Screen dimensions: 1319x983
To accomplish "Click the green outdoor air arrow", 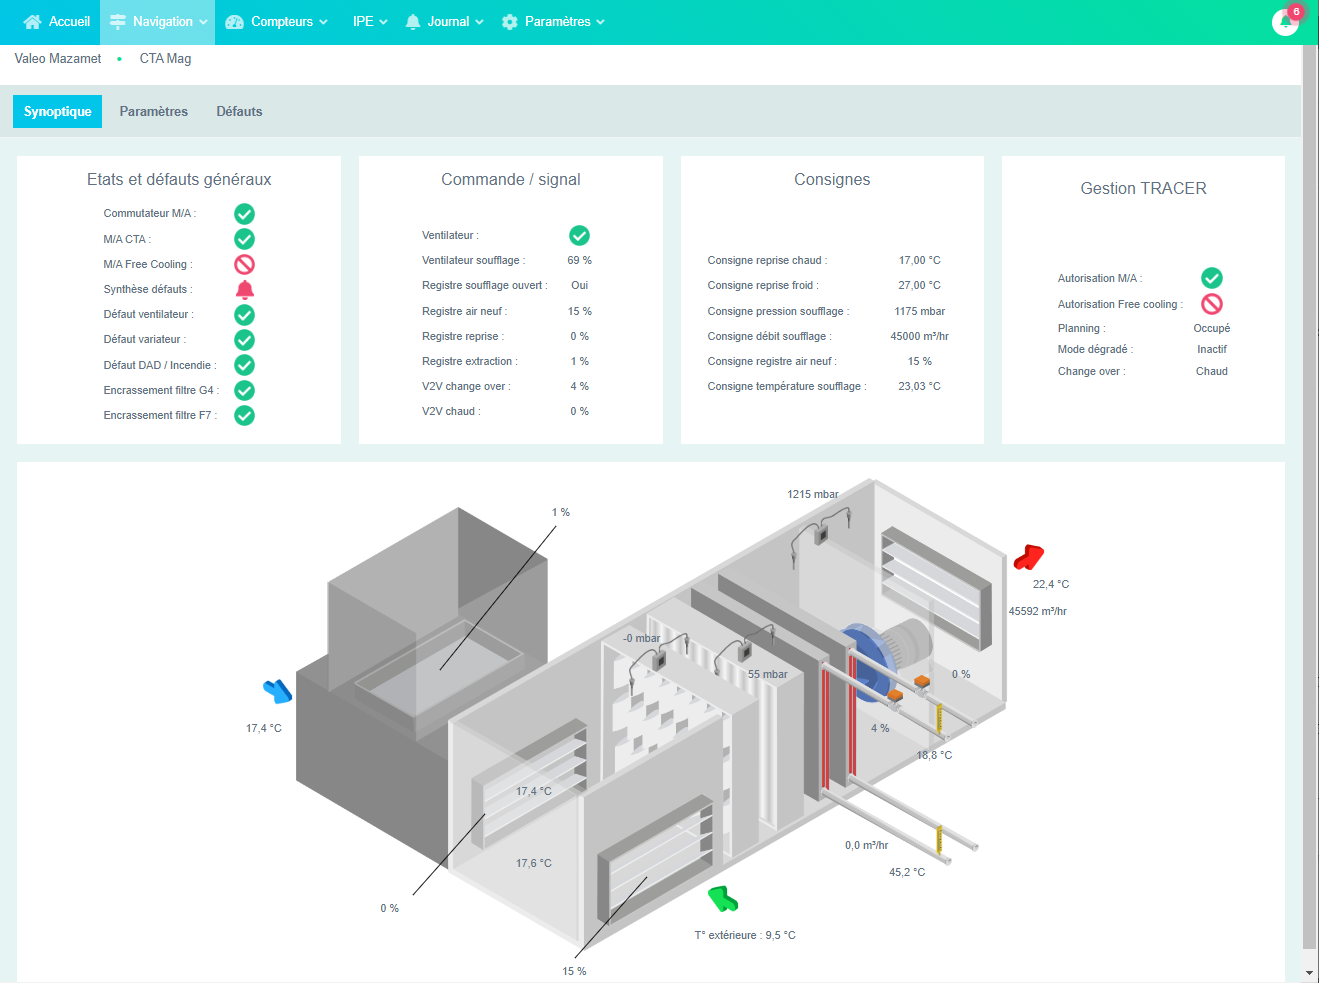I will pos(722,899).
